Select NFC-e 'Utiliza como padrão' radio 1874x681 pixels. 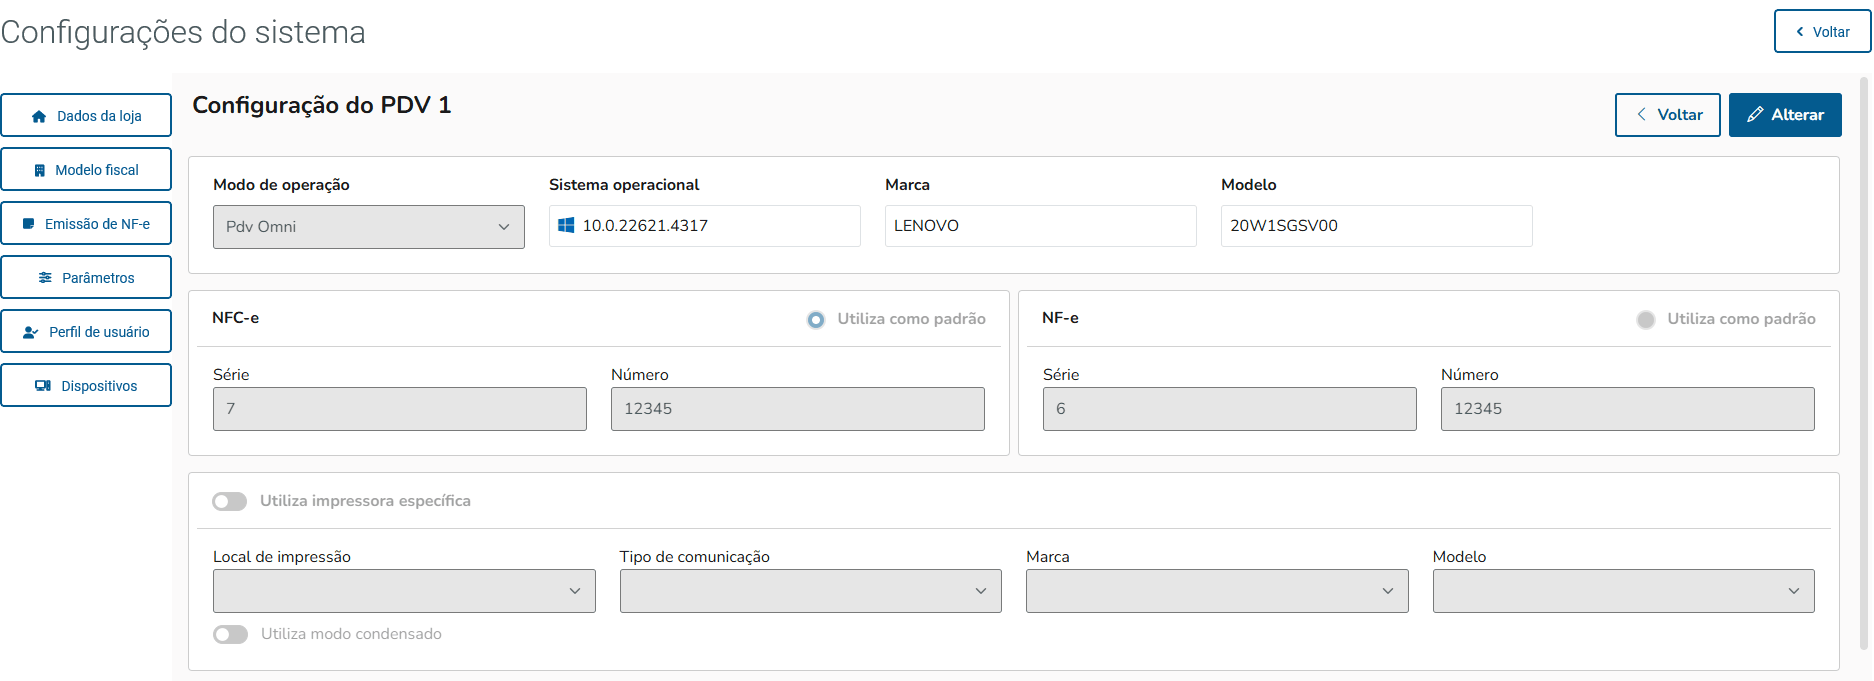tap(816, 320)
